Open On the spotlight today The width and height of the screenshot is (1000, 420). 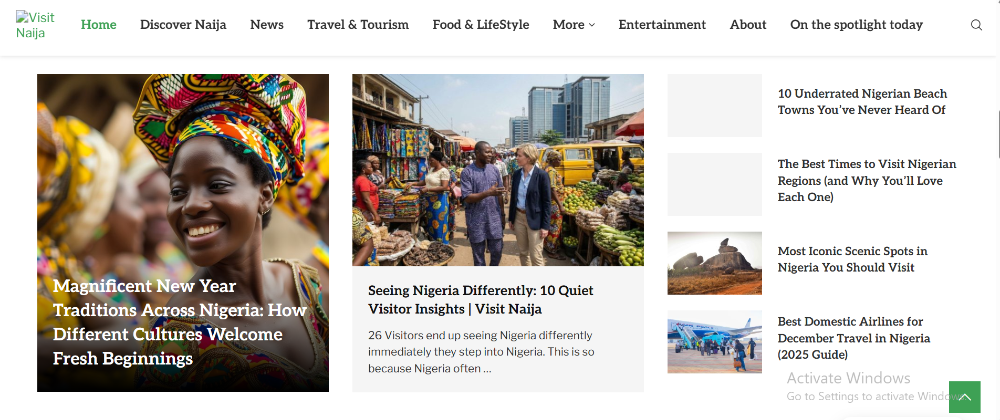coord(856,25)
